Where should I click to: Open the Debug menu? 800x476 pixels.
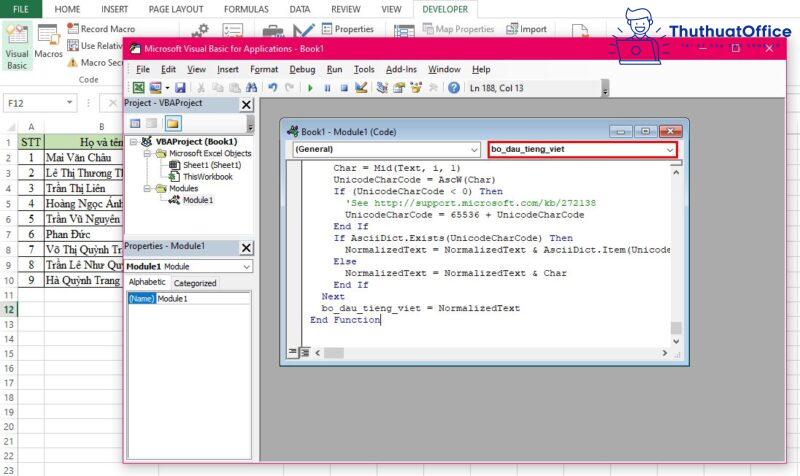click(x=301, y=69)
